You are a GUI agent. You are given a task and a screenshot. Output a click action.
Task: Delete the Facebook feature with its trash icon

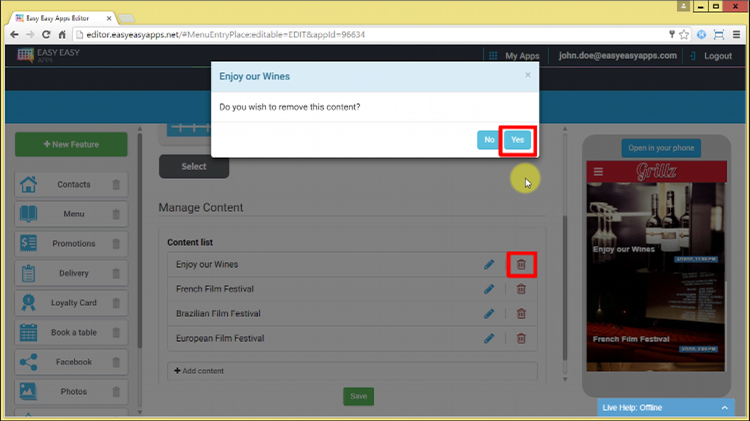[x=116, y=362]
